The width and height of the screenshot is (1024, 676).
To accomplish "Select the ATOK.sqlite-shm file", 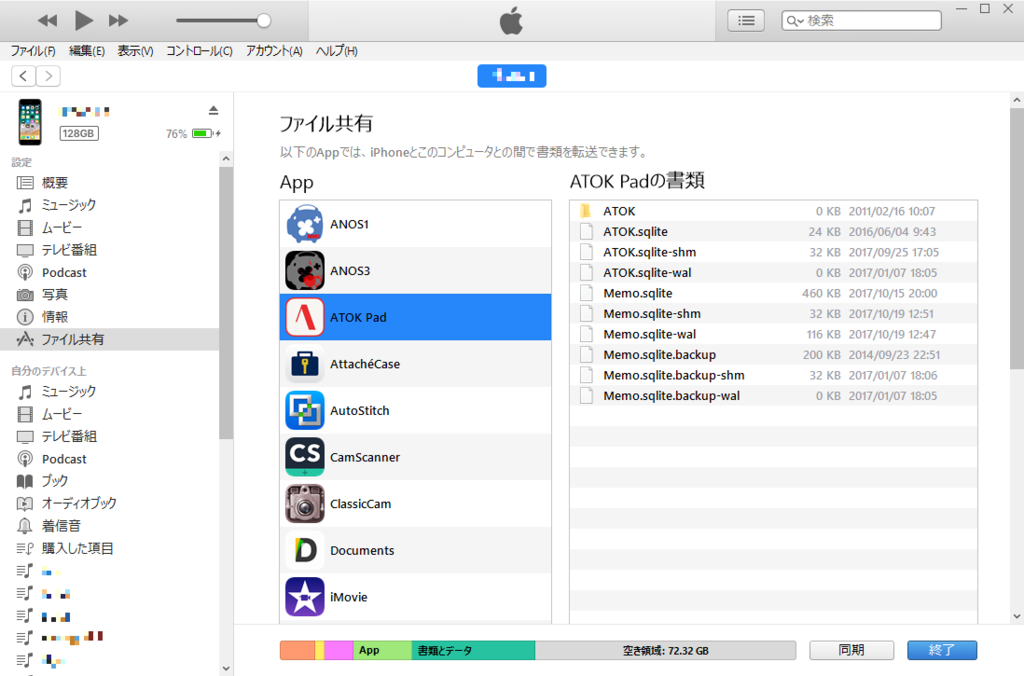I will coord(773,252).
